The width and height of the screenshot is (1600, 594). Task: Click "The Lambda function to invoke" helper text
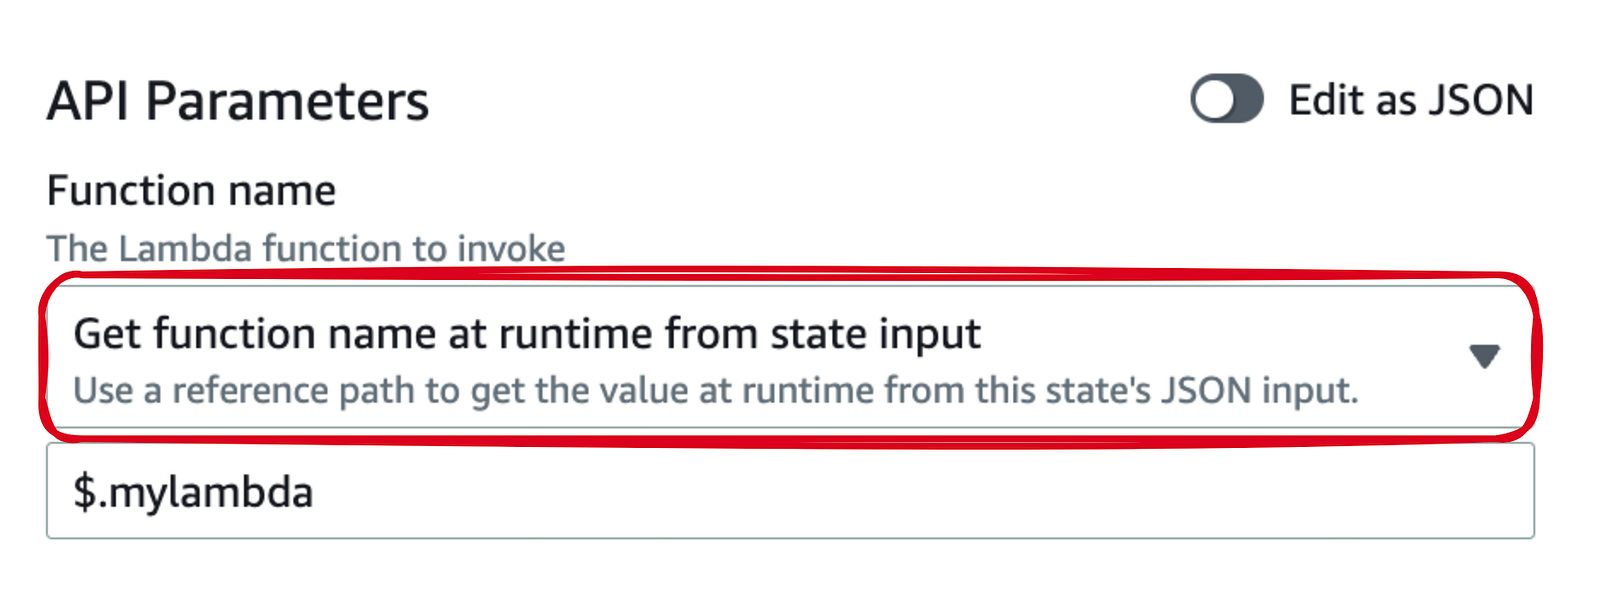pyautogui.click(x=306, y=248)
